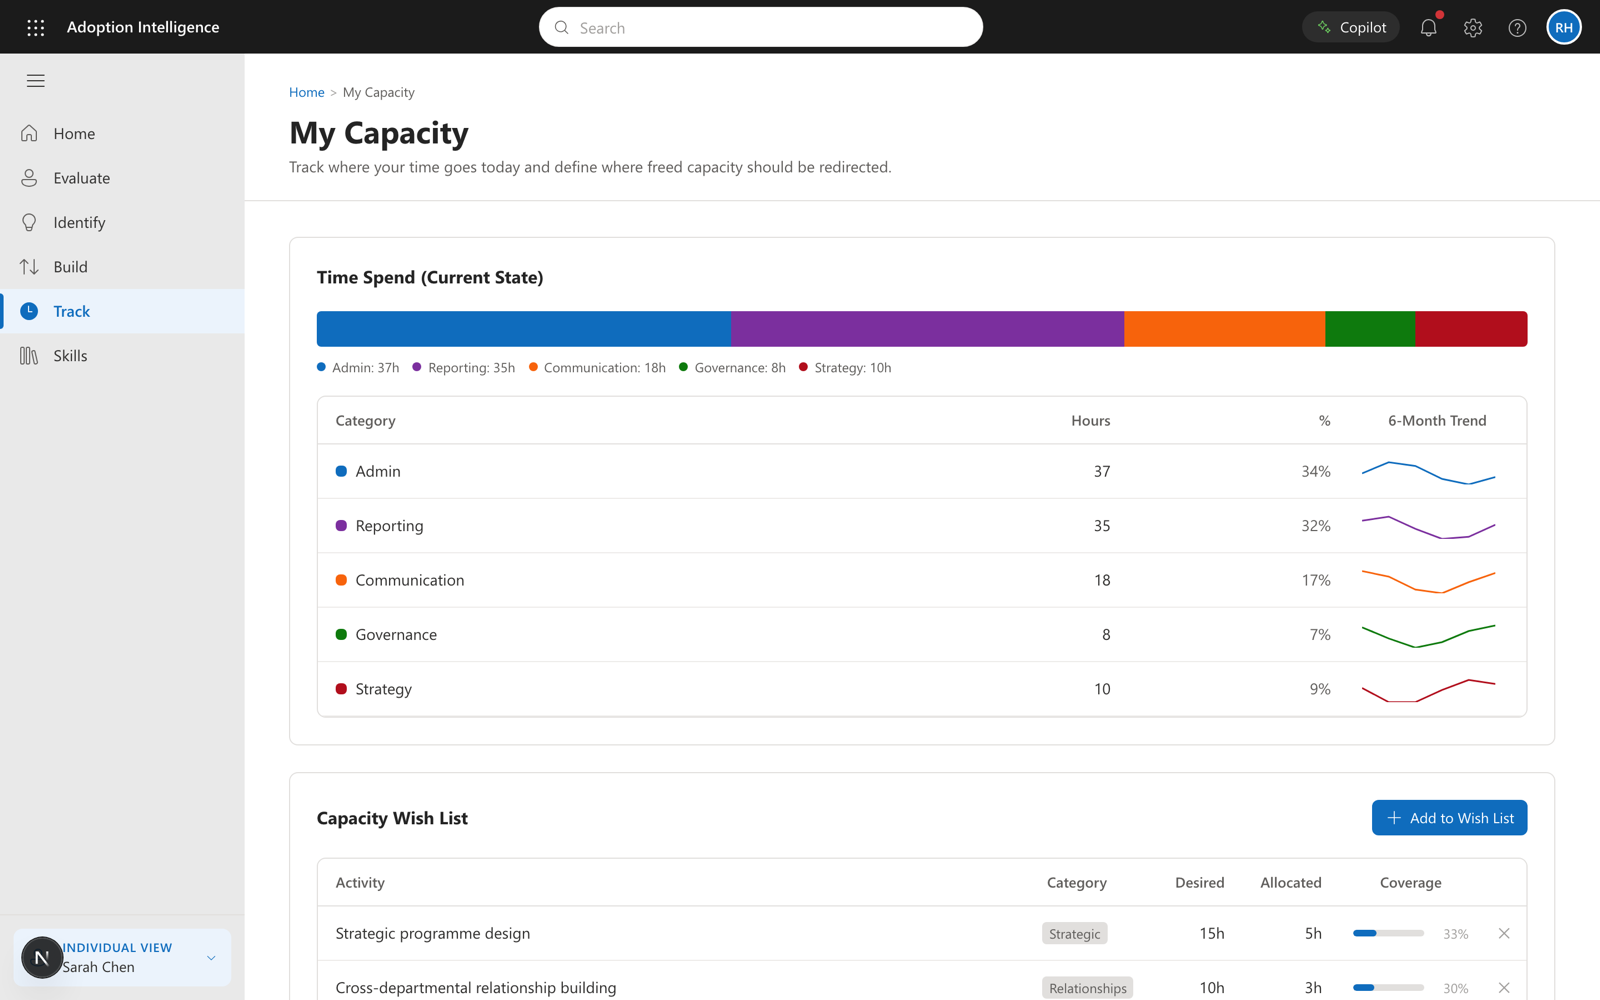Select Track in sidebar
The width and height of the screenshot is (1600, 1000).
(122, 311)
